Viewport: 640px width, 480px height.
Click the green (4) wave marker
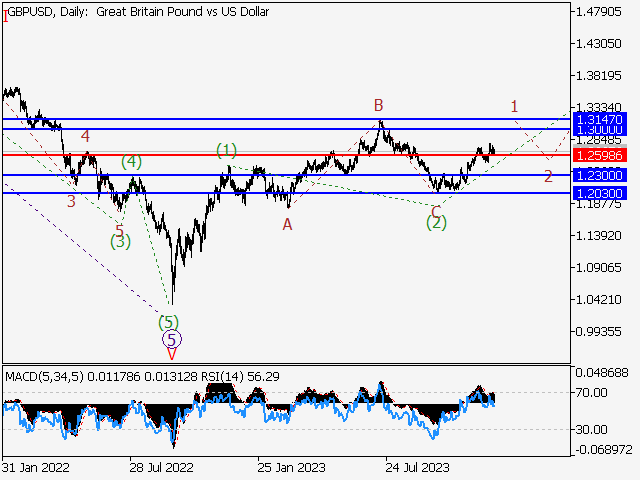131,161
